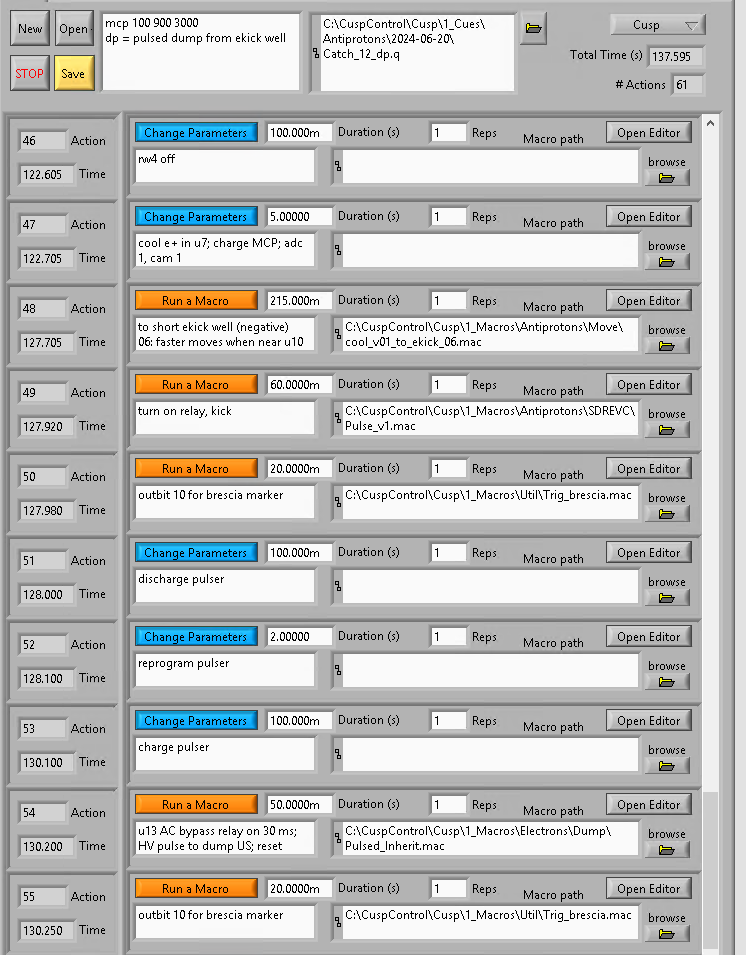Open the Cusp dropdown selector
Viewport: 746px width, 955px height.
click(x=658, y=25)
